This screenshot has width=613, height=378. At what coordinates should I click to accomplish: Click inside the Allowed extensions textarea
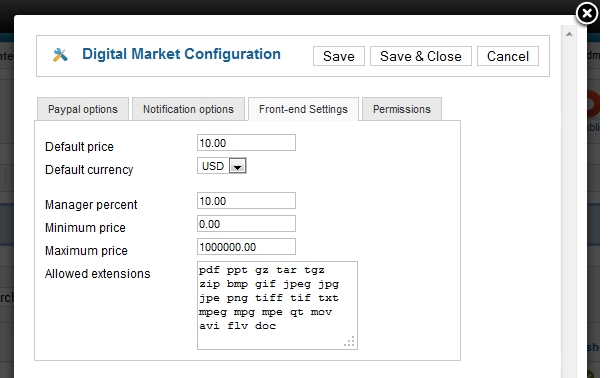click(x=277, y=305)
